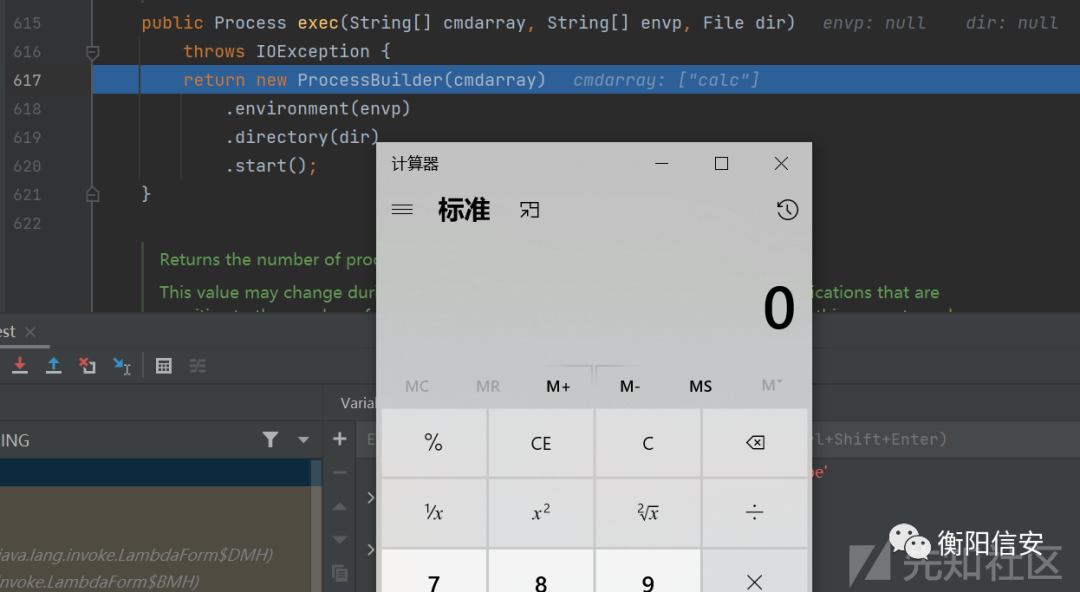Screen dimensions: 1080x592
Task: Click the MR memory recall button
Action: tap(488, 387)
